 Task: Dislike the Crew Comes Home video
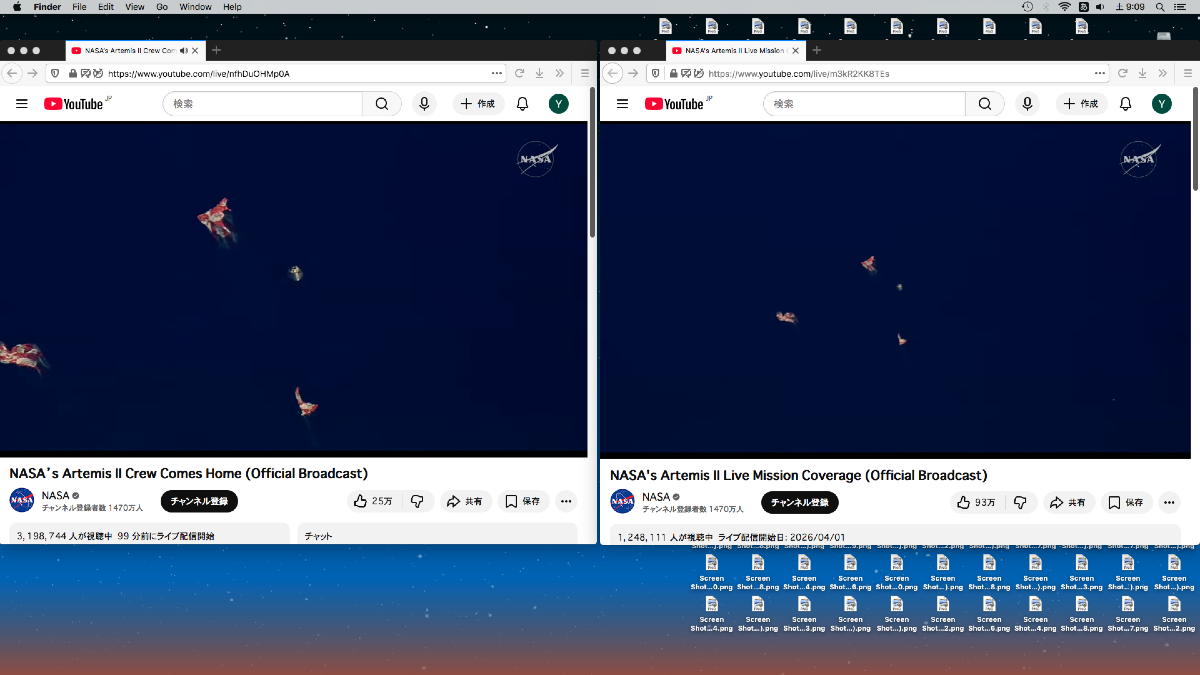(417, 501)
